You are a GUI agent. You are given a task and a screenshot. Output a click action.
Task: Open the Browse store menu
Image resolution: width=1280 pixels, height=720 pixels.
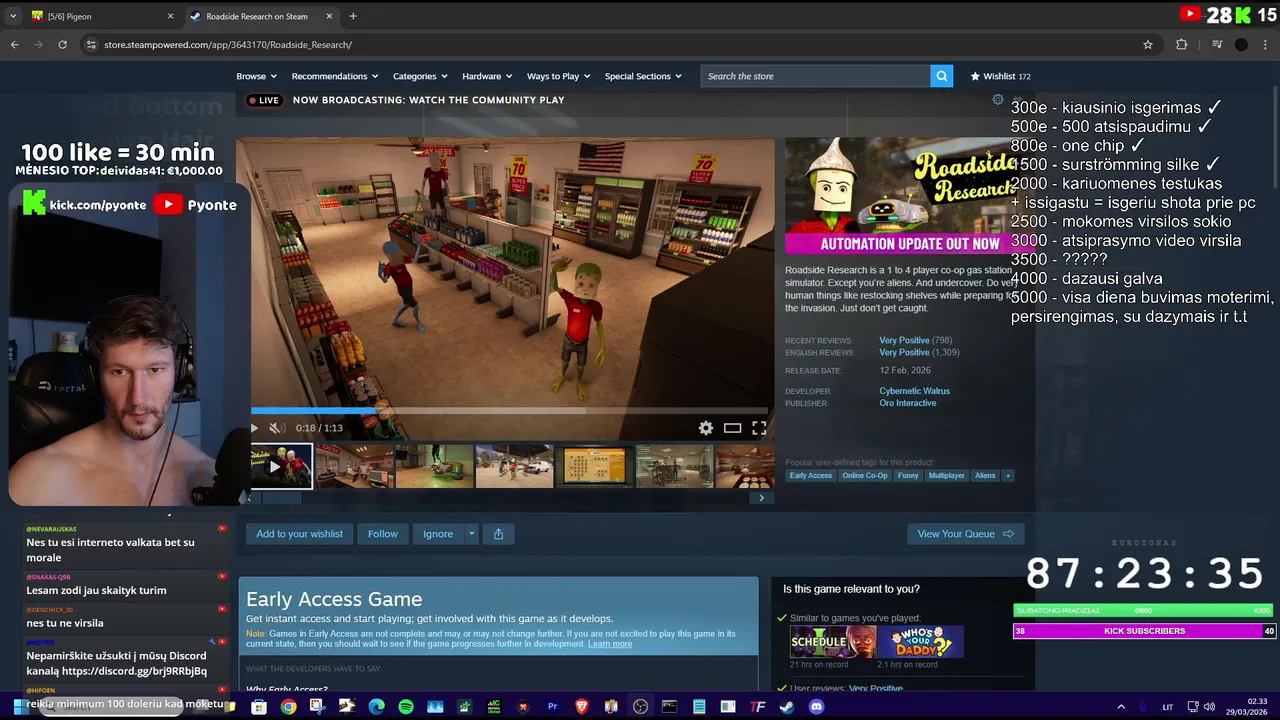tap(256, 76)
